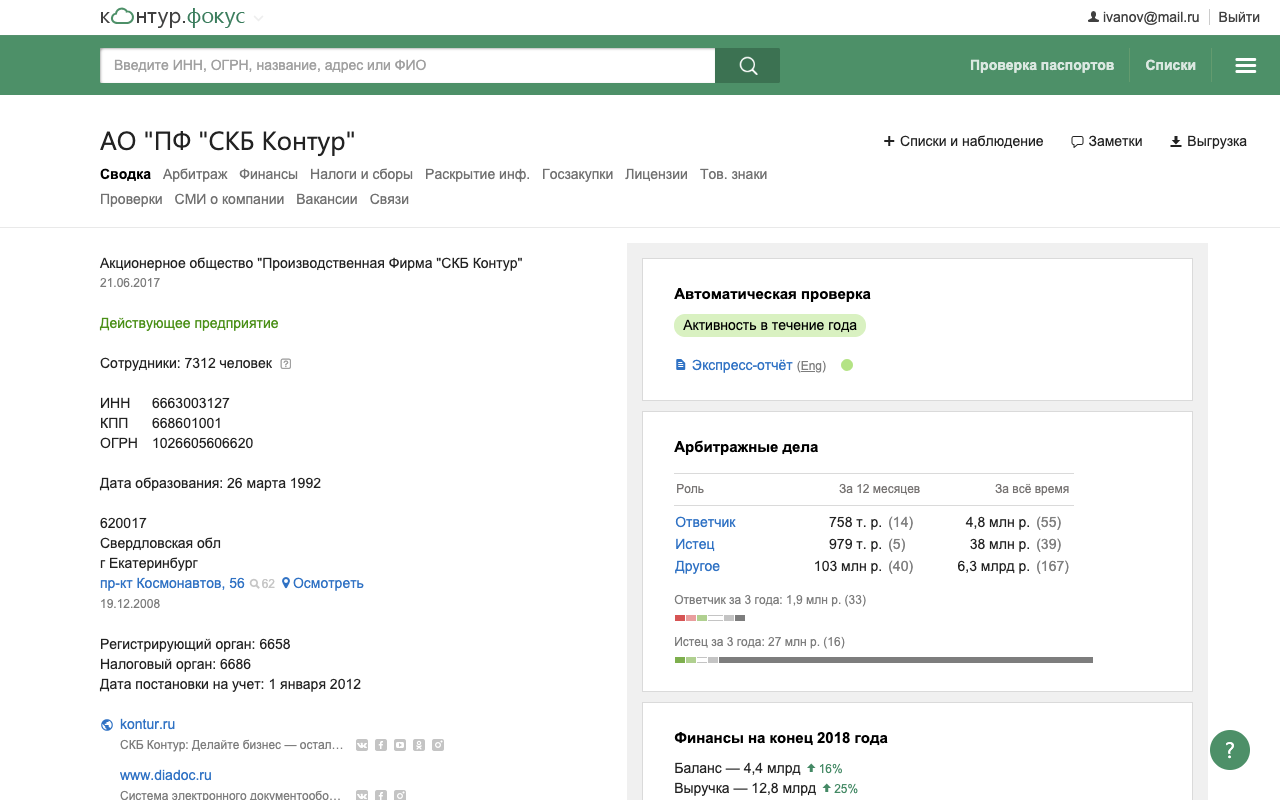This screenshot has height=800, width=1280.
Task: Click the magnifier search button
Action: (748, 66)
